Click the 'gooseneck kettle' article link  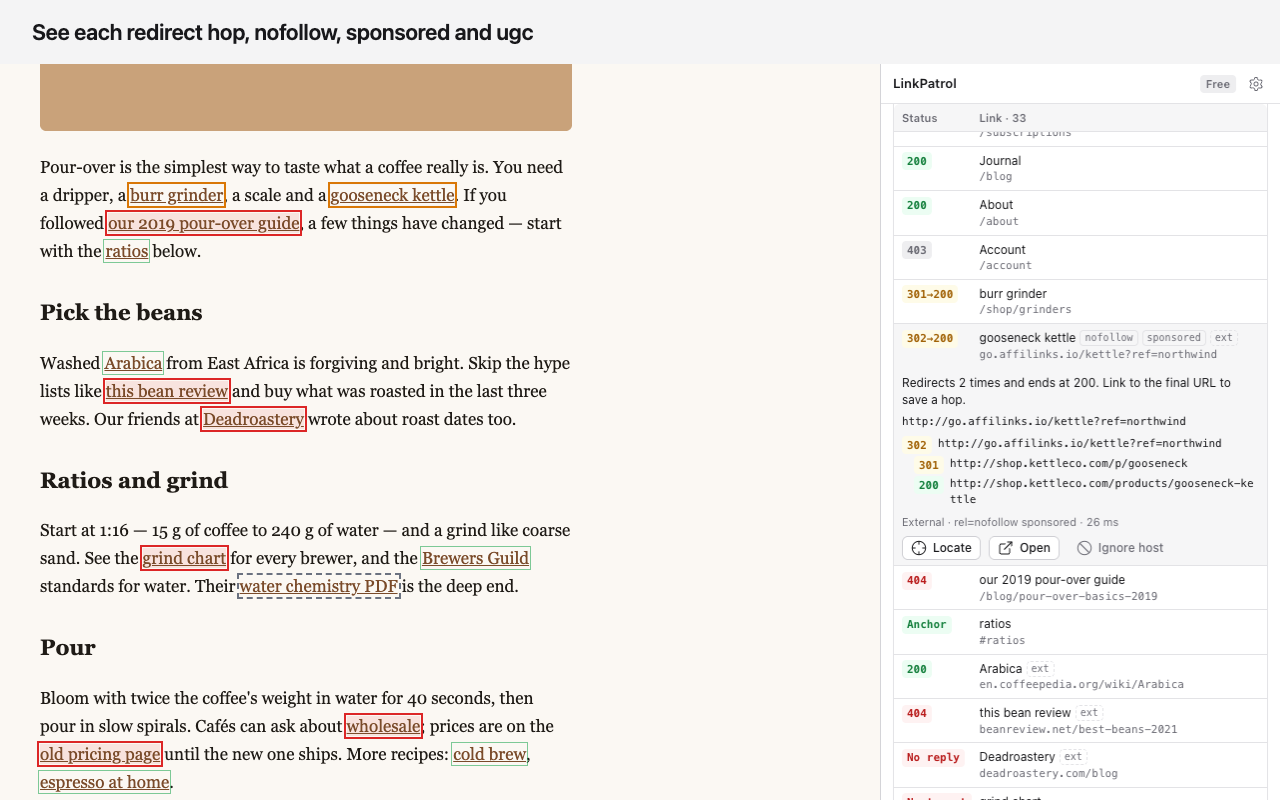392,195
